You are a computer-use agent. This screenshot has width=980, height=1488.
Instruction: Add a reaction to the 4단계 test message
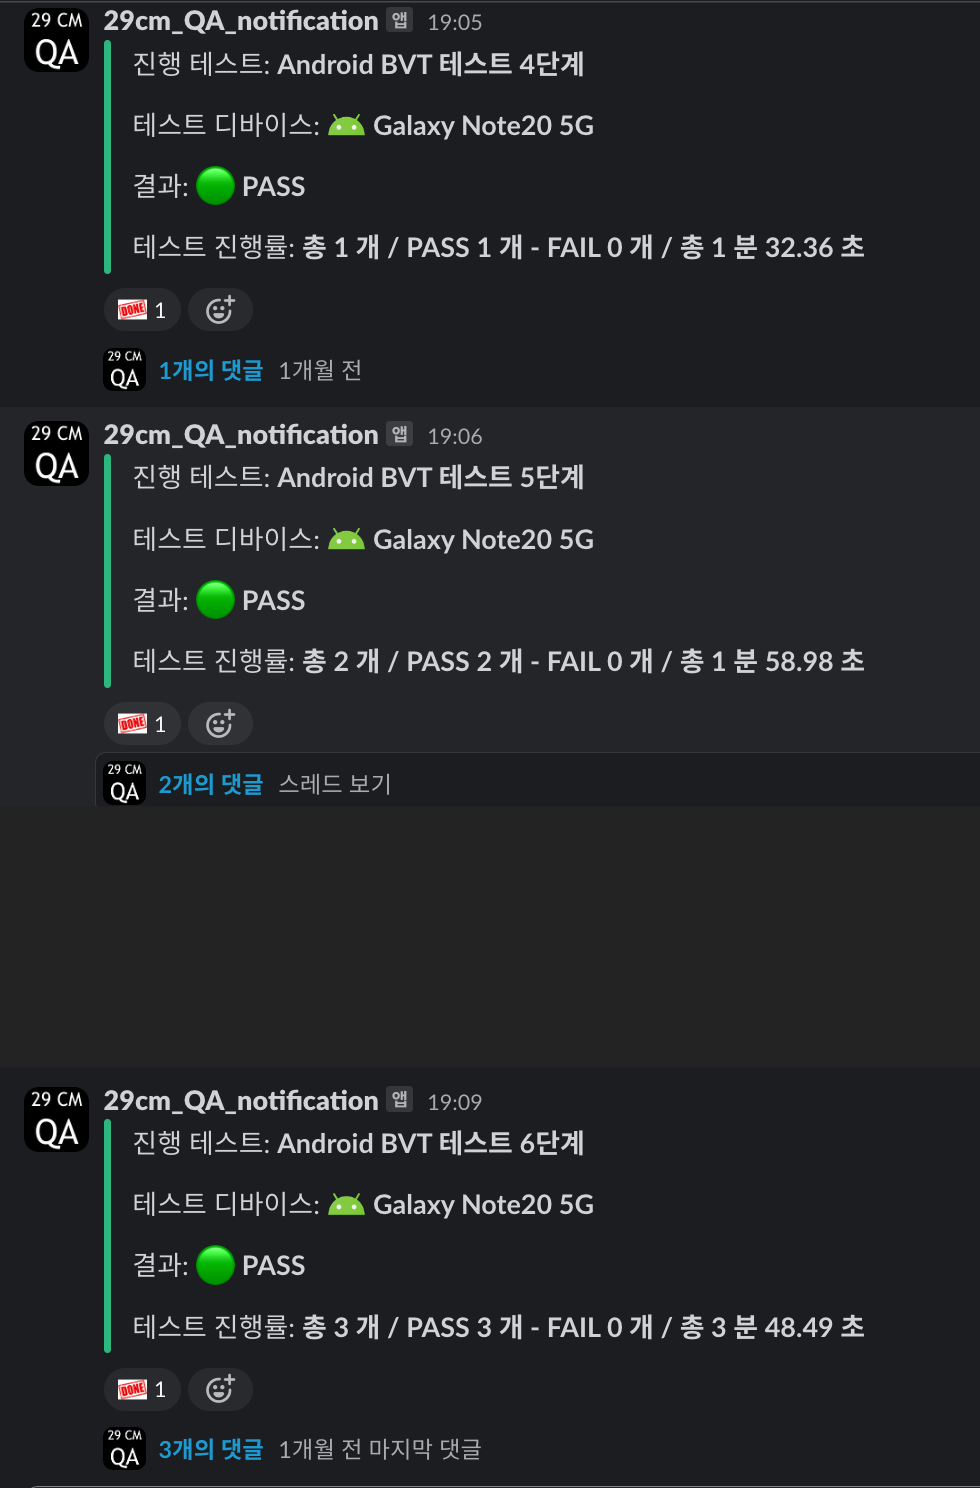coord(220,310)
